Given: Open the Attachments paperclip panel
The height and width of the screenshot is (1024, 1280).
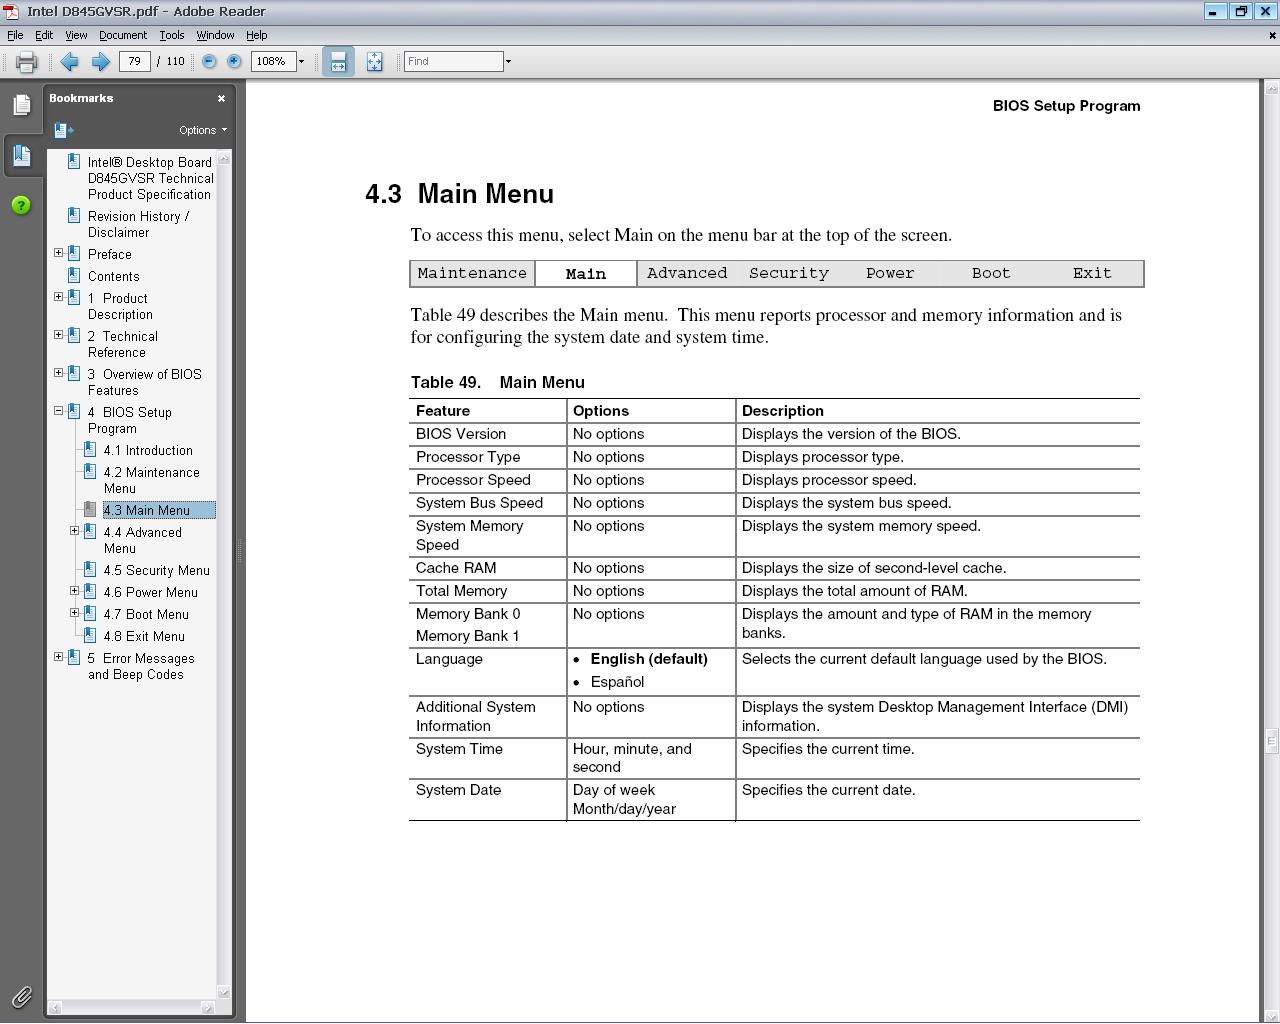Looking at the screenshot, I should click(21, 996).
